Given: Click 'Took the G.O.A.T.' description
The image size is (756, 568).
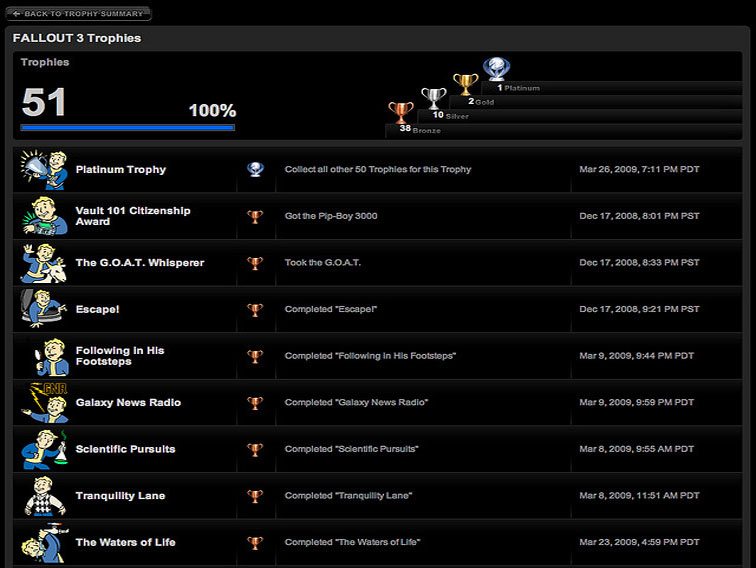Looking at the screenshot, I should click(x=323, y=263).
